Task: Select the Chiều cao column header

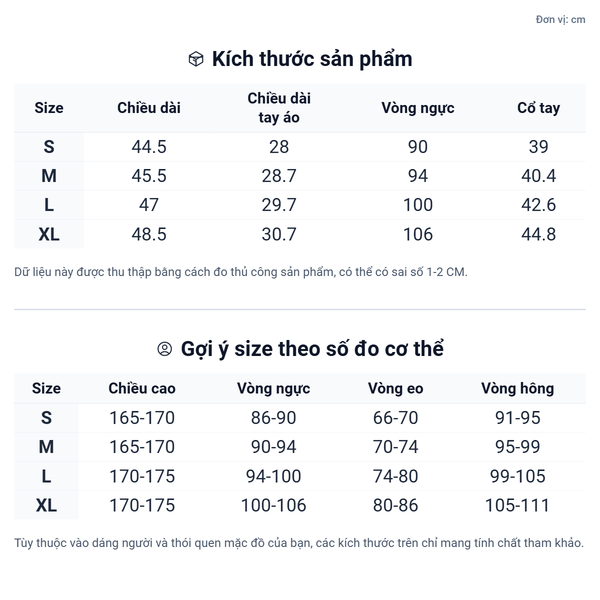Action: (x=142, y=388)
